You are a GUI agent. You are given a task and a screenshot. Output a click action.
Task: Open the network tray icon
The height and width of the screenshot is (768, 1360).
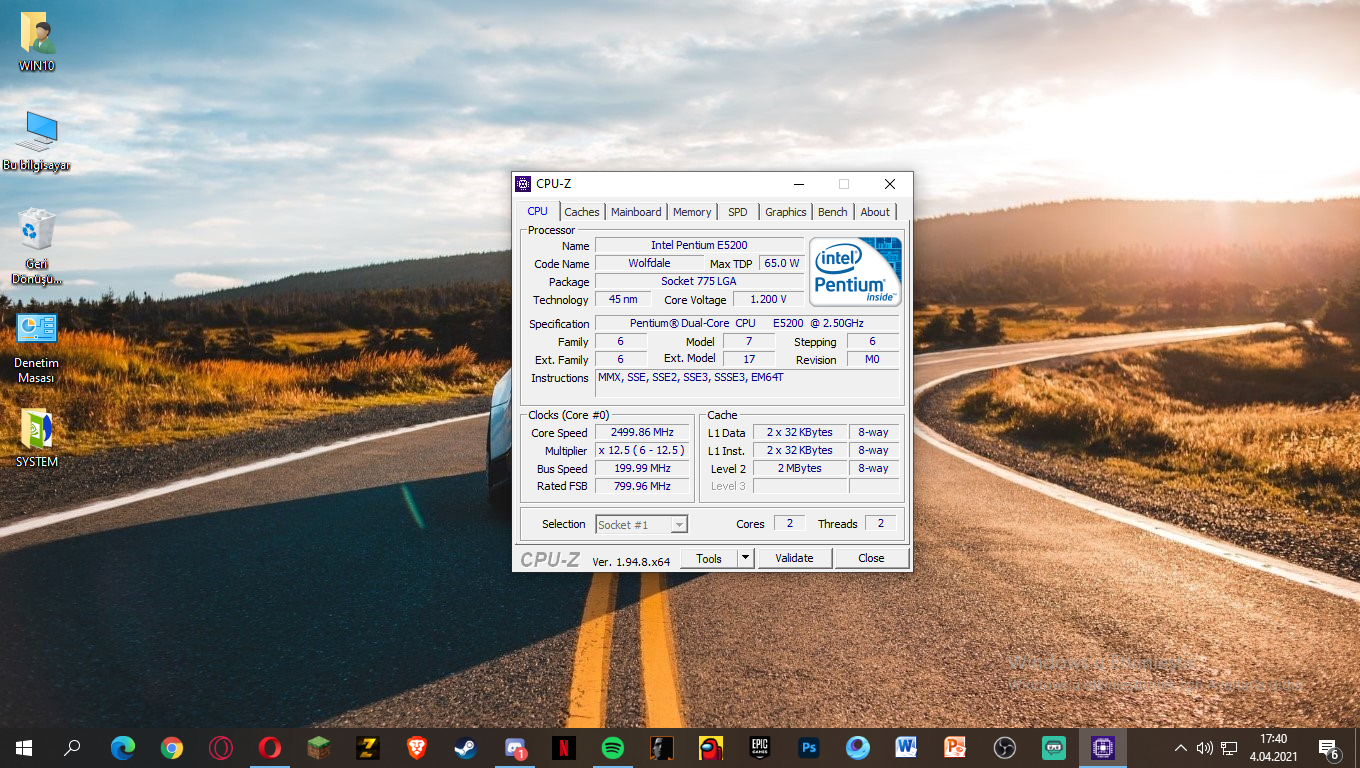1229,748
